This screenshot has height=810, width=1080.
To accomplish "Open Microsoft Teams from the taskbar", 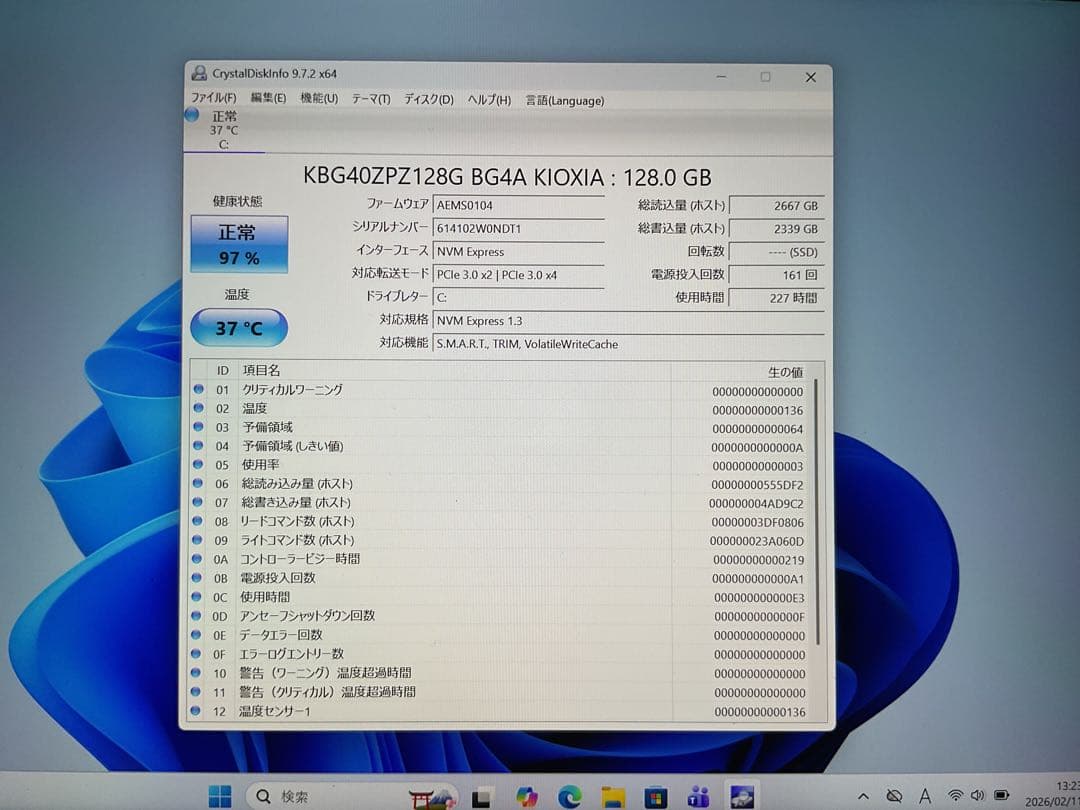I will pyautogui.click(x=698, y=797).
